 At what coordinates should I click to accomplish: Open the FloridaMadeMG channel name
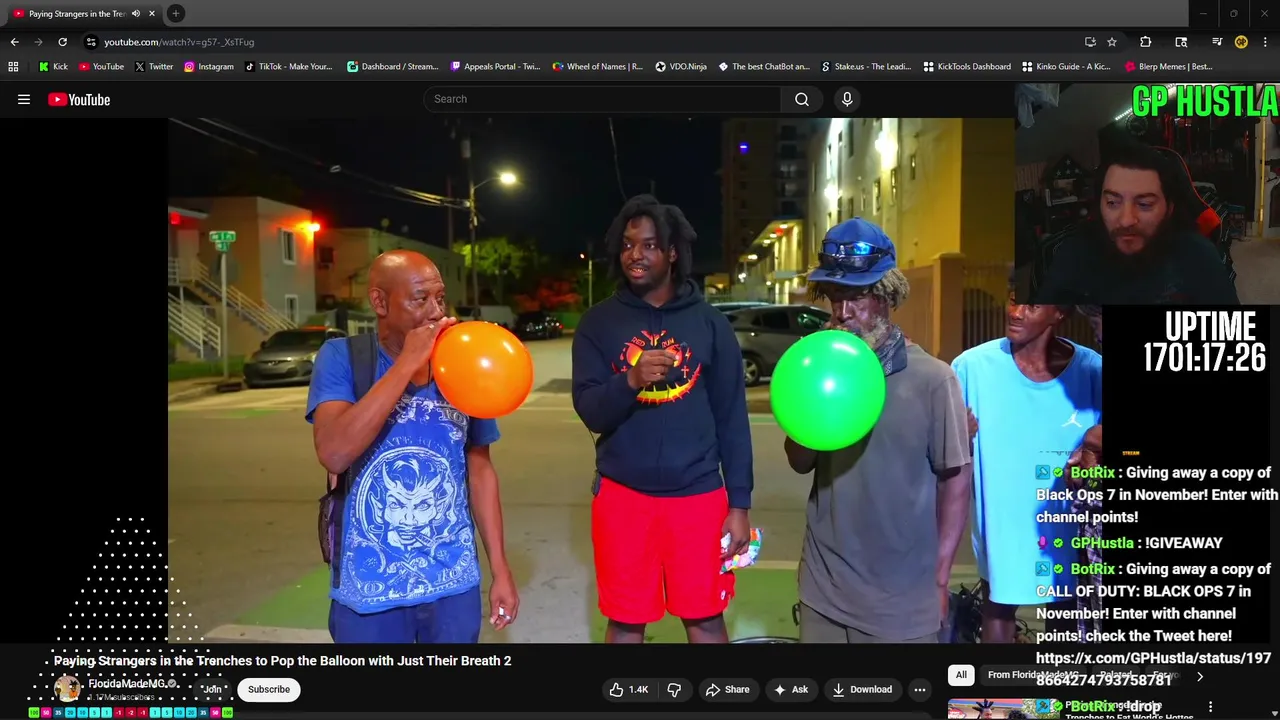pos(128,684)
